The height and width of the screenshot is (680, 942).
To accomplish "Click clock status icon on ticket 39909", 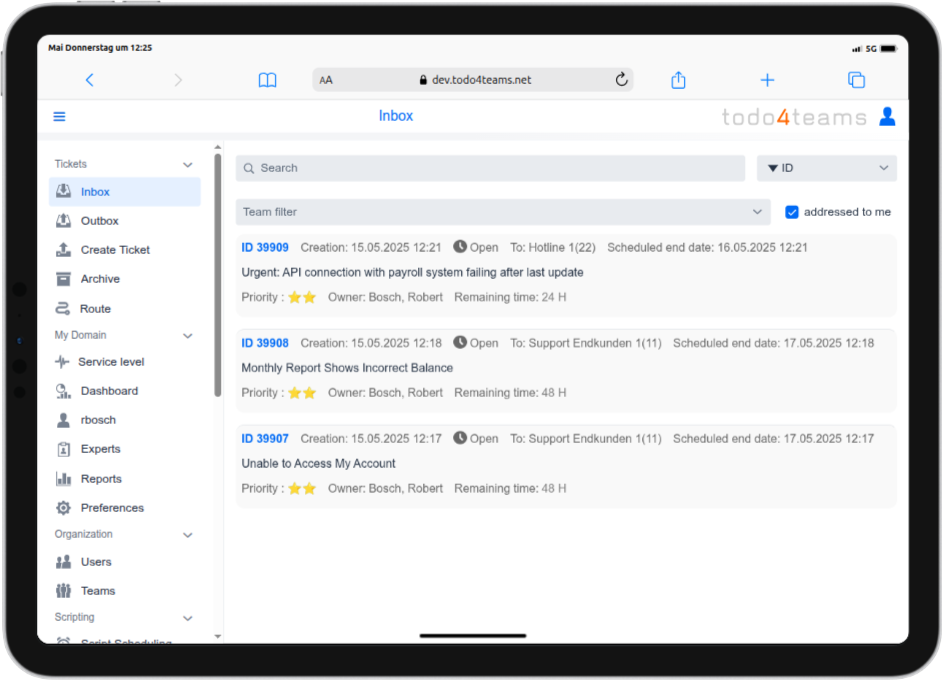I will tap(460, 246).
